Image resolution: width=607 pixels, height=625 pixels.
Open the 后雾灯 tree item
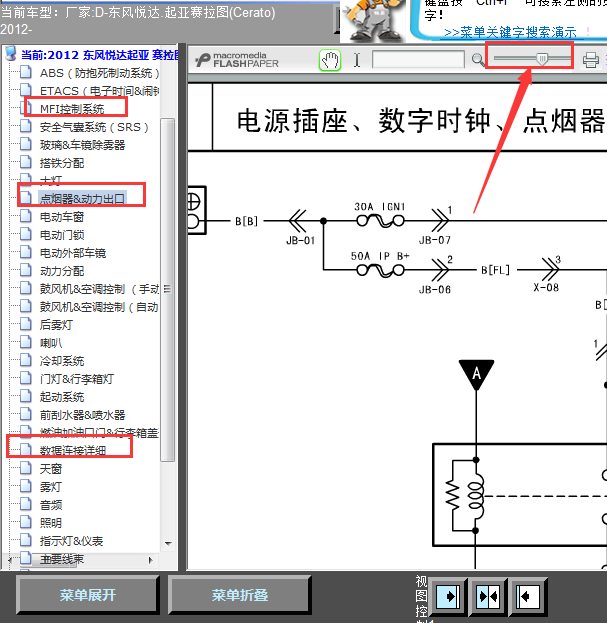56,325
